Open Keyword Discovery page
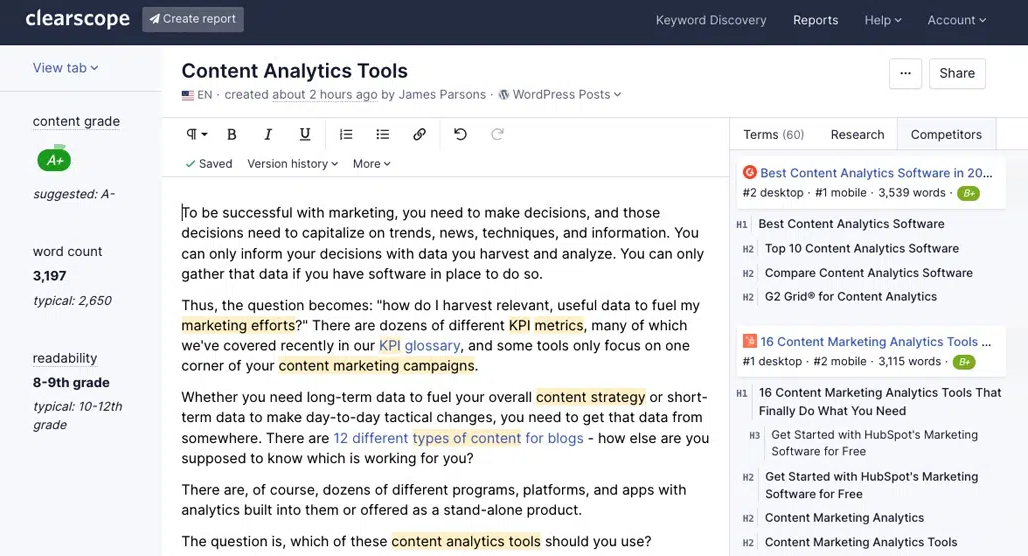Image resolution: width=1028 pixels, height=556 pixels. [x=711, y=20]
